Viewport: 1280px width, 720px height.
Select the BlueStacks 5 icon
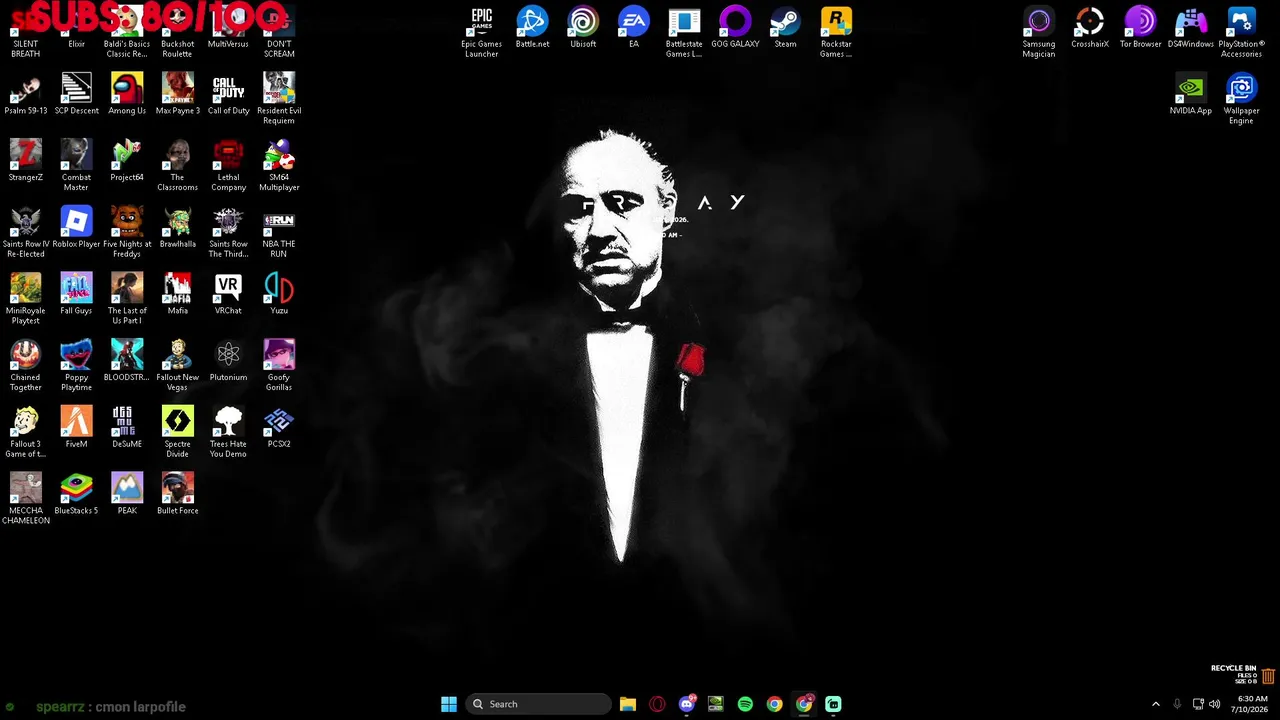pyautogui.click(x=76, y=495)
